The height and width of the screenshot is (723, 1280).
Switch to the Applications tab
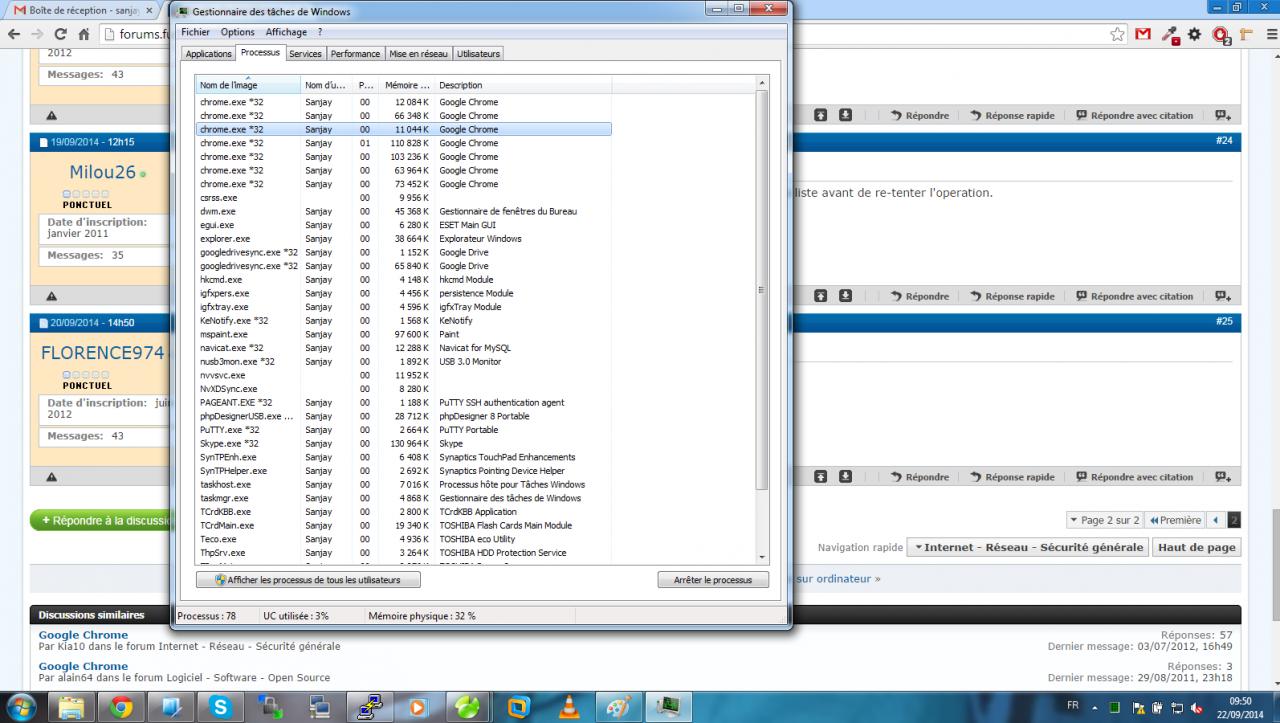(209, 54)
